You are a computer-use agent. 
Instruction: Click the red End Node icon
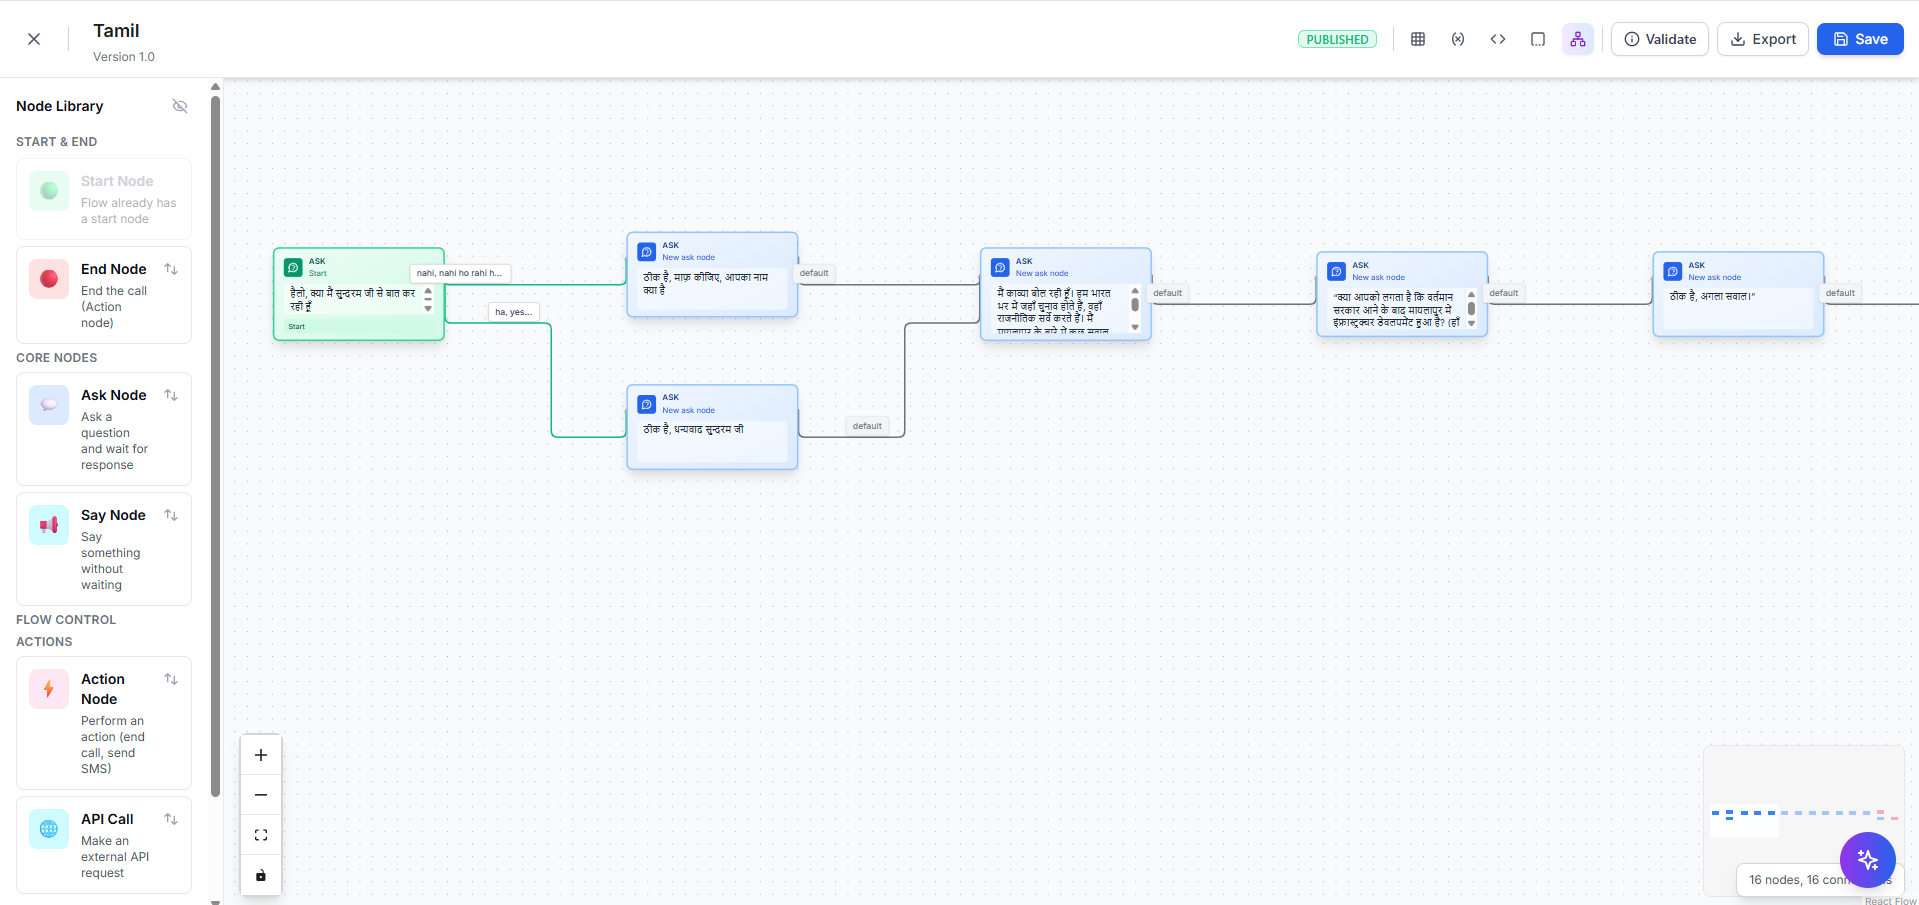[49, 279]
